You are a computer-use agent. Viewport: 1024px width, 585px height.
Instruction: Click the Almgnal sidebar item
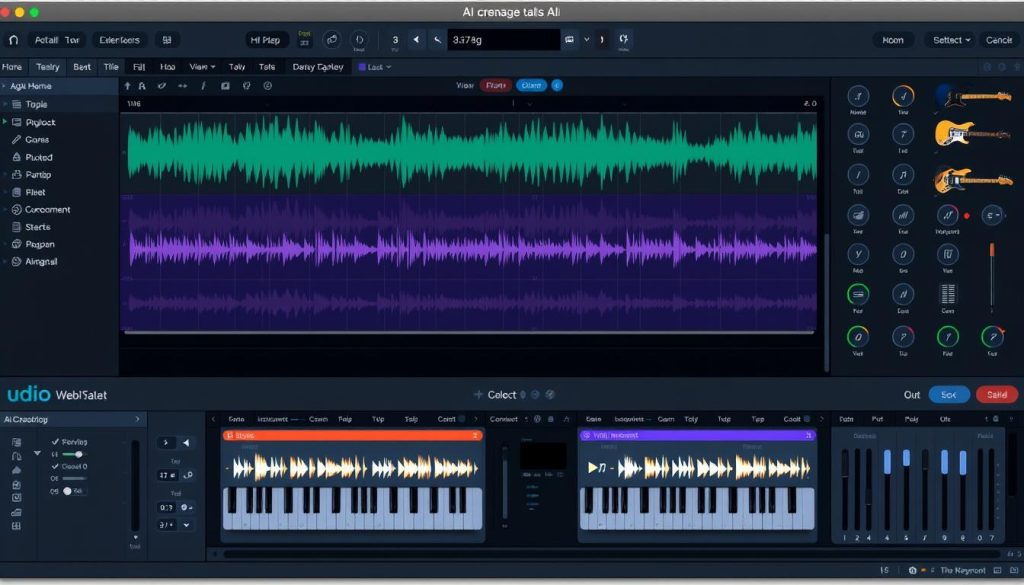pos(40,262)
